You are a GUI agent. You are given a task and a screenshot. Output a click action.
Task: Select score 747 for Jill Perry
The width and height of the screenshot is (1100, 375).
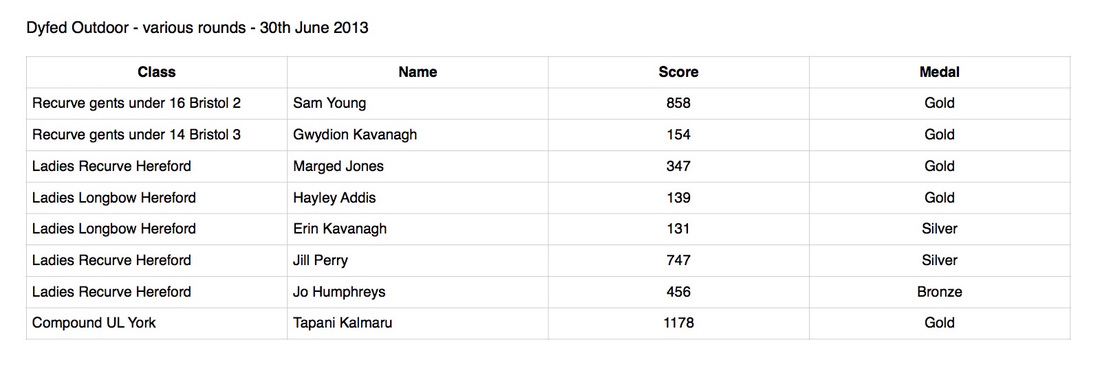[x=678, y=260]
